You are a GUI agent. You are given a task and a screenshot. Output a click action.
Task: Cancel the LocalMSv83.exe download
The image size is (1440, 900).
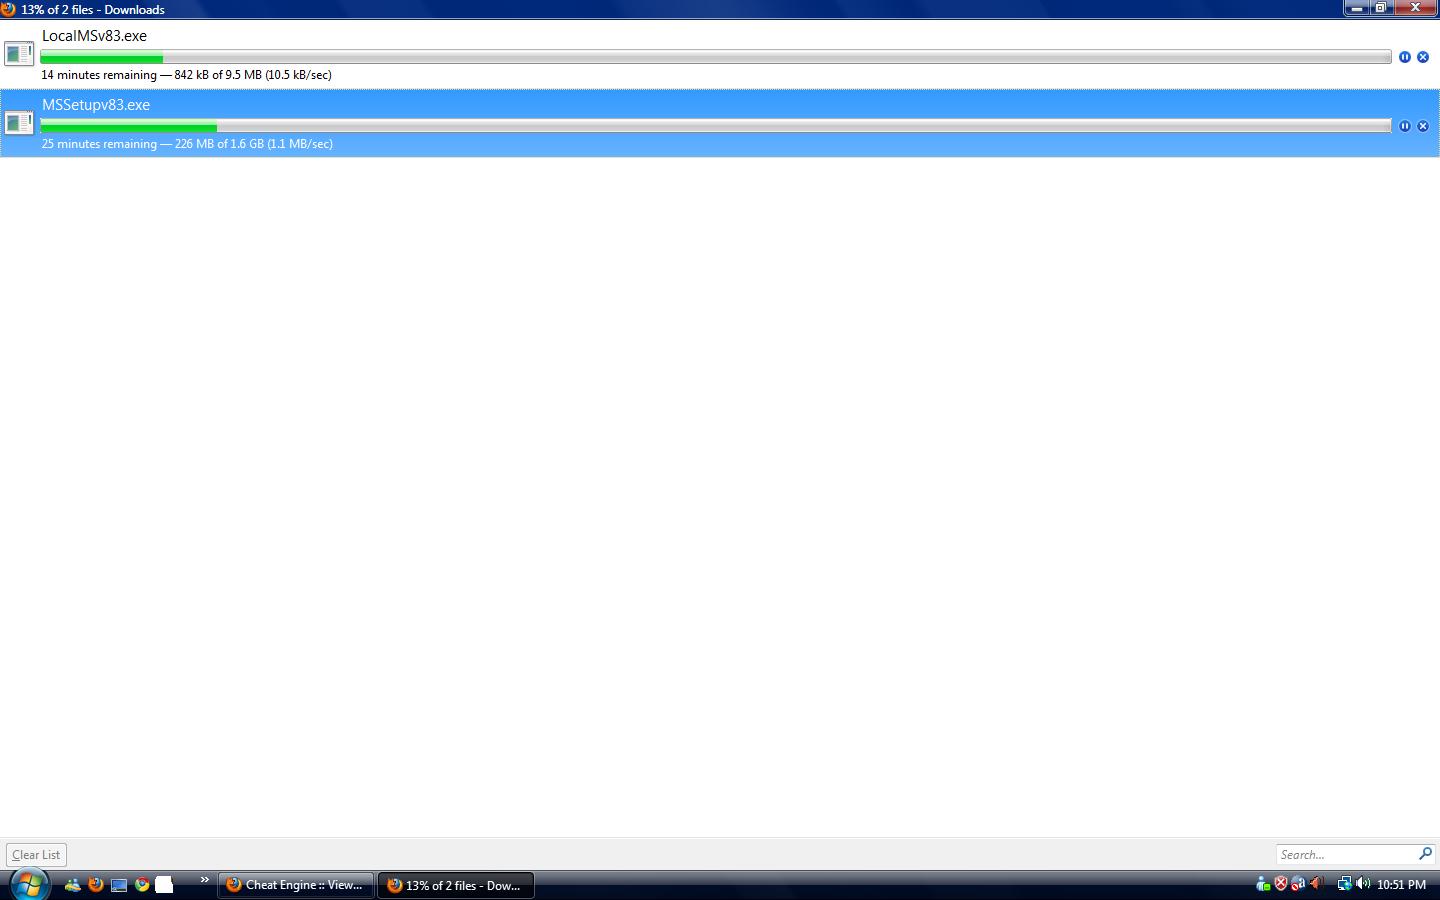tap(1423, 57)
